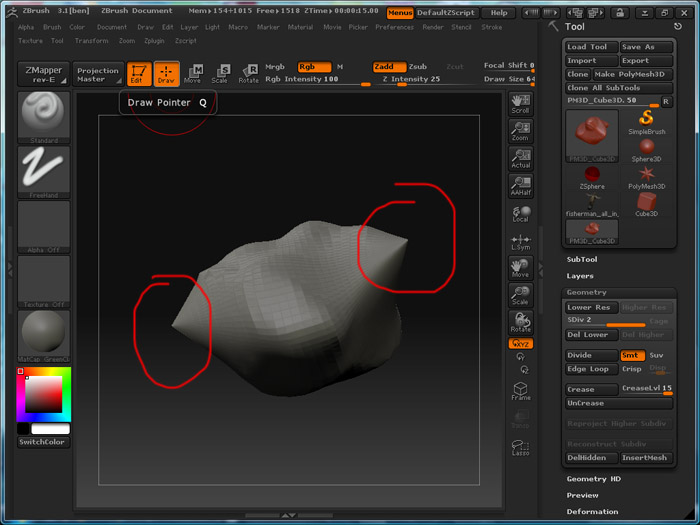The width and height of the screenshot is (700, 525).
Task: Toggle the Smt smoothing option
Action: tap(630, 355)
